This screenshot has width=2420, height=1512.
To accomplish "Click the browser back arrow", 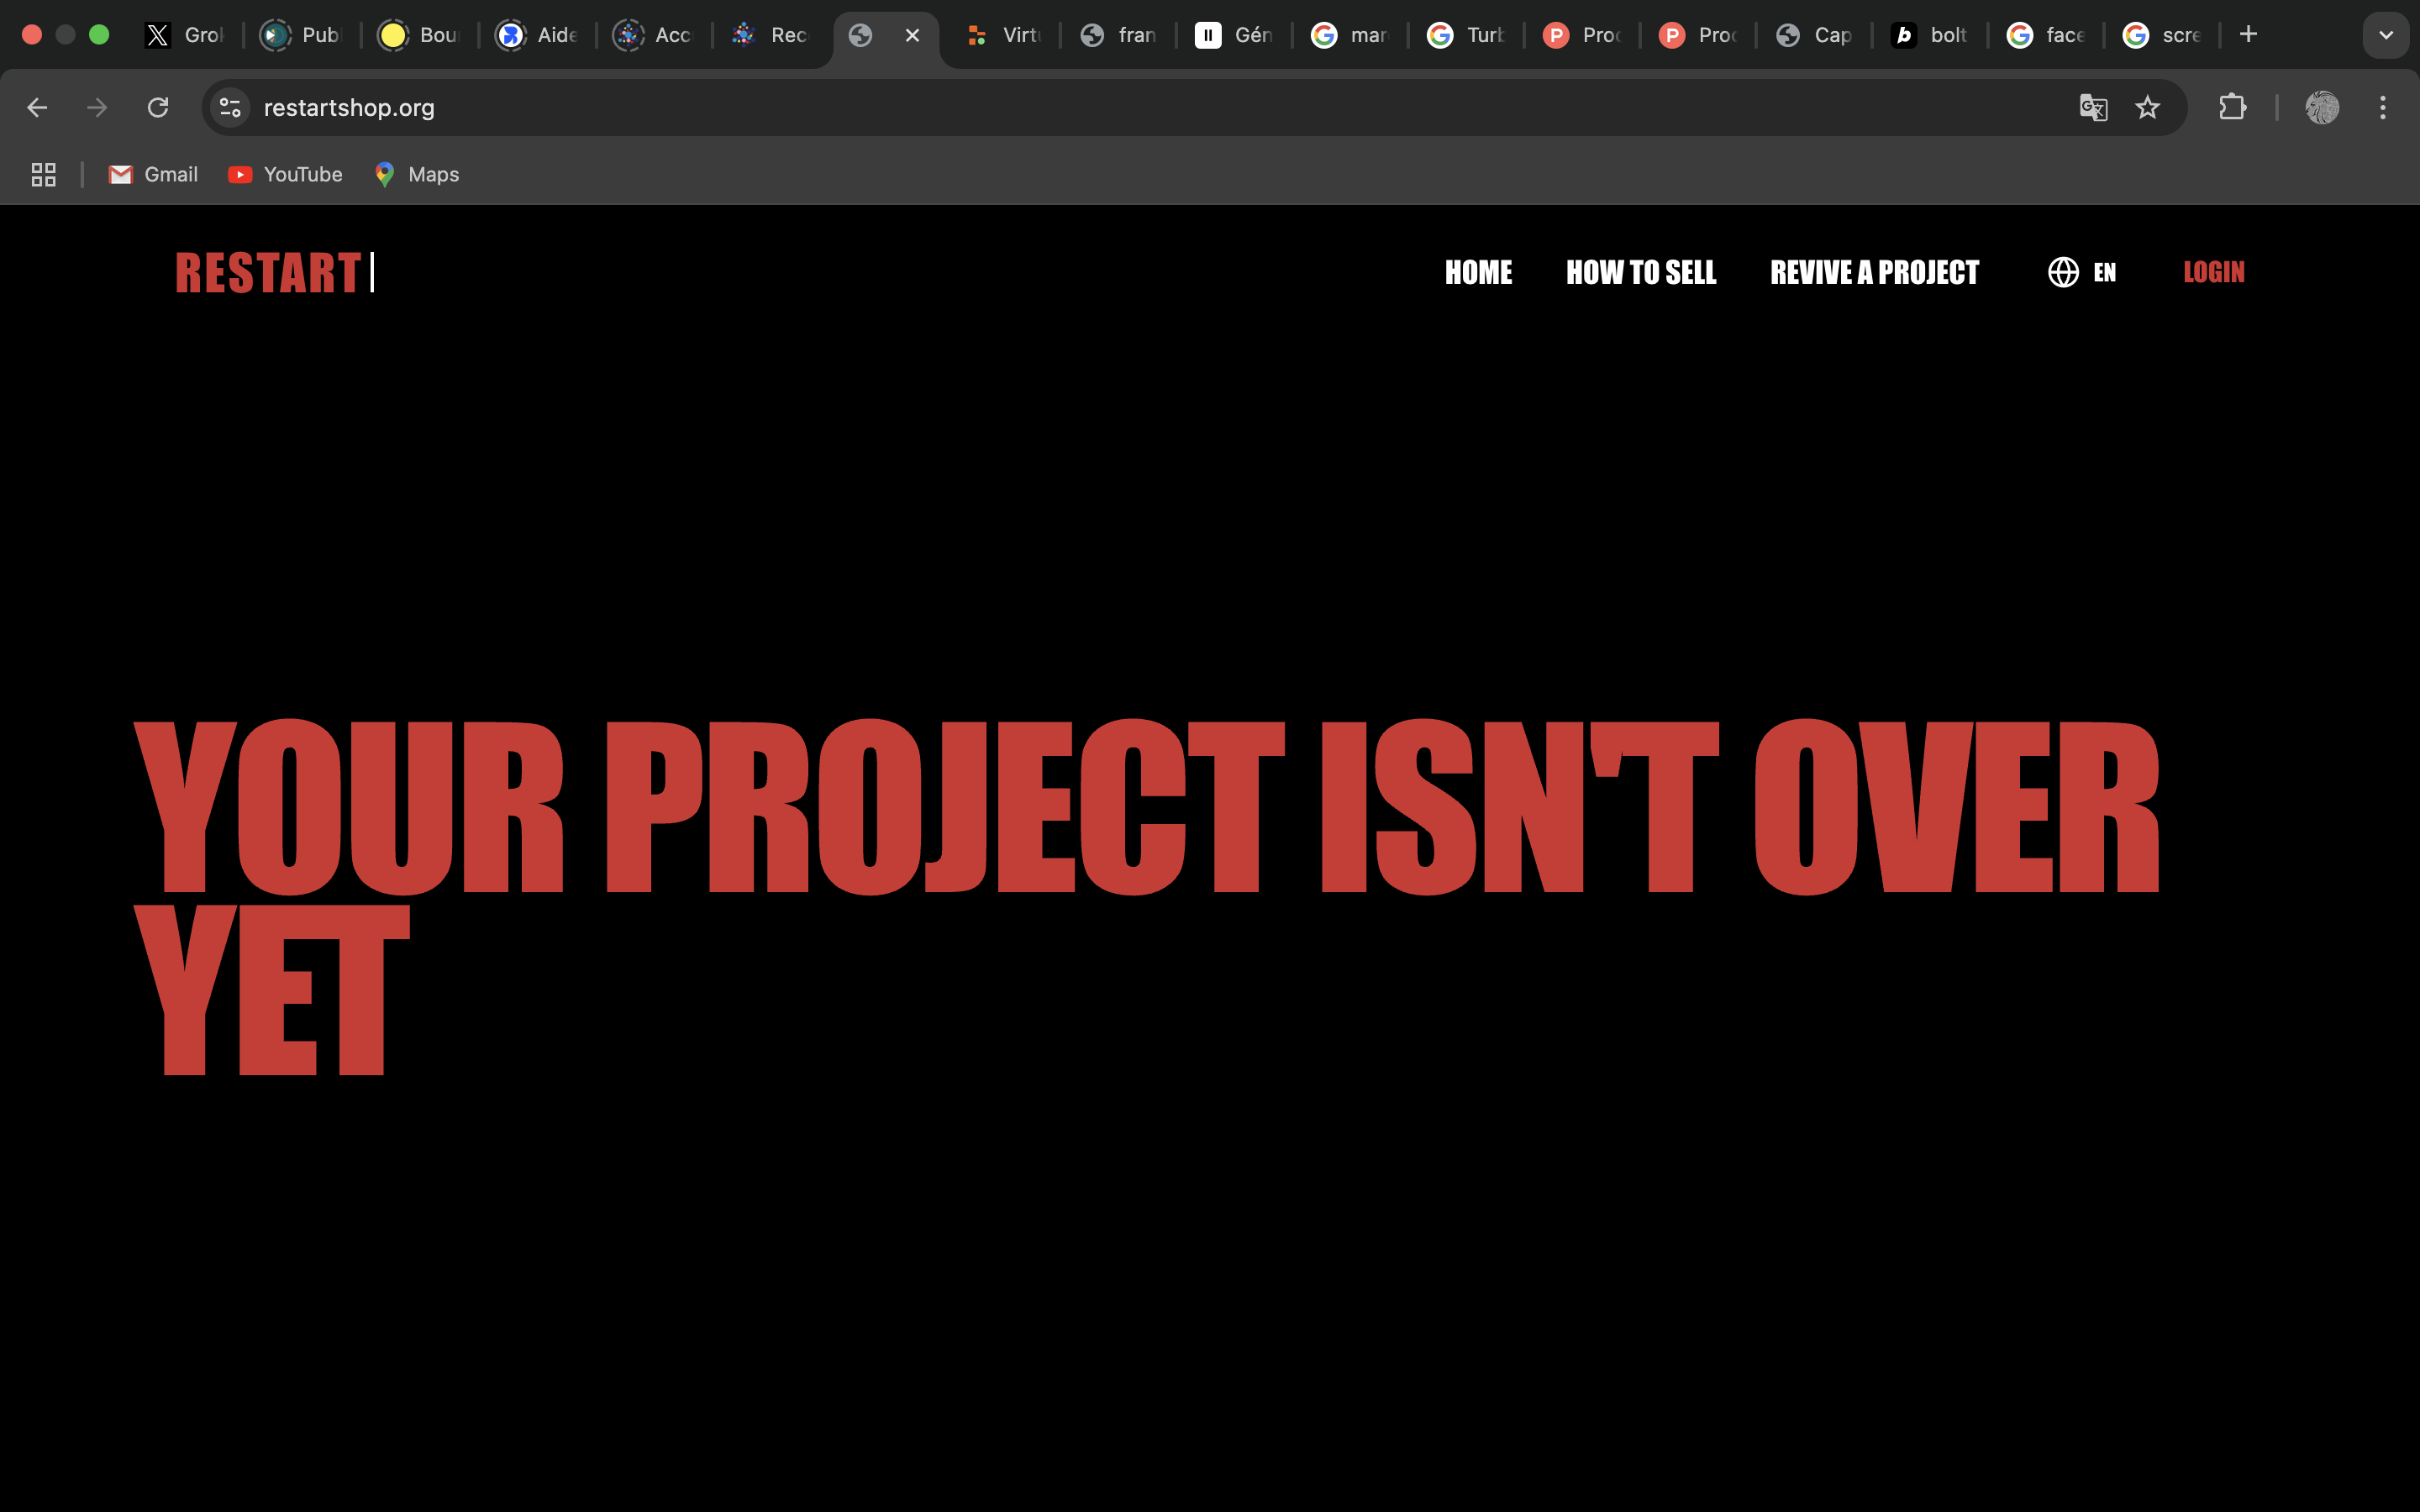I will click(37, 107).
